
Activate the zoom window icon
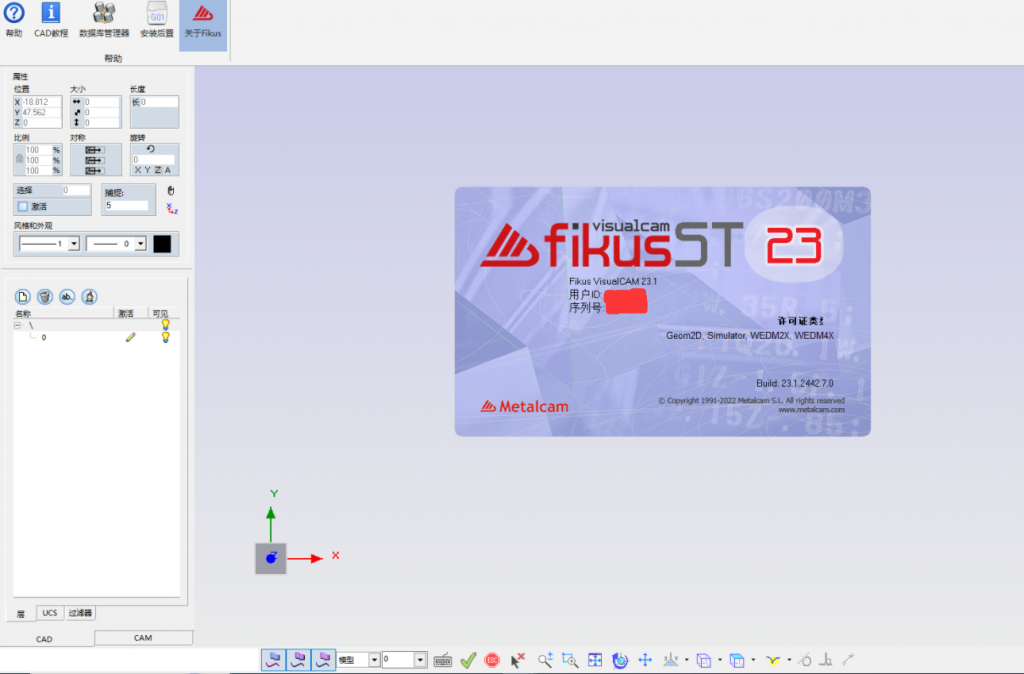pyautogui.click(x=570, y=660)
